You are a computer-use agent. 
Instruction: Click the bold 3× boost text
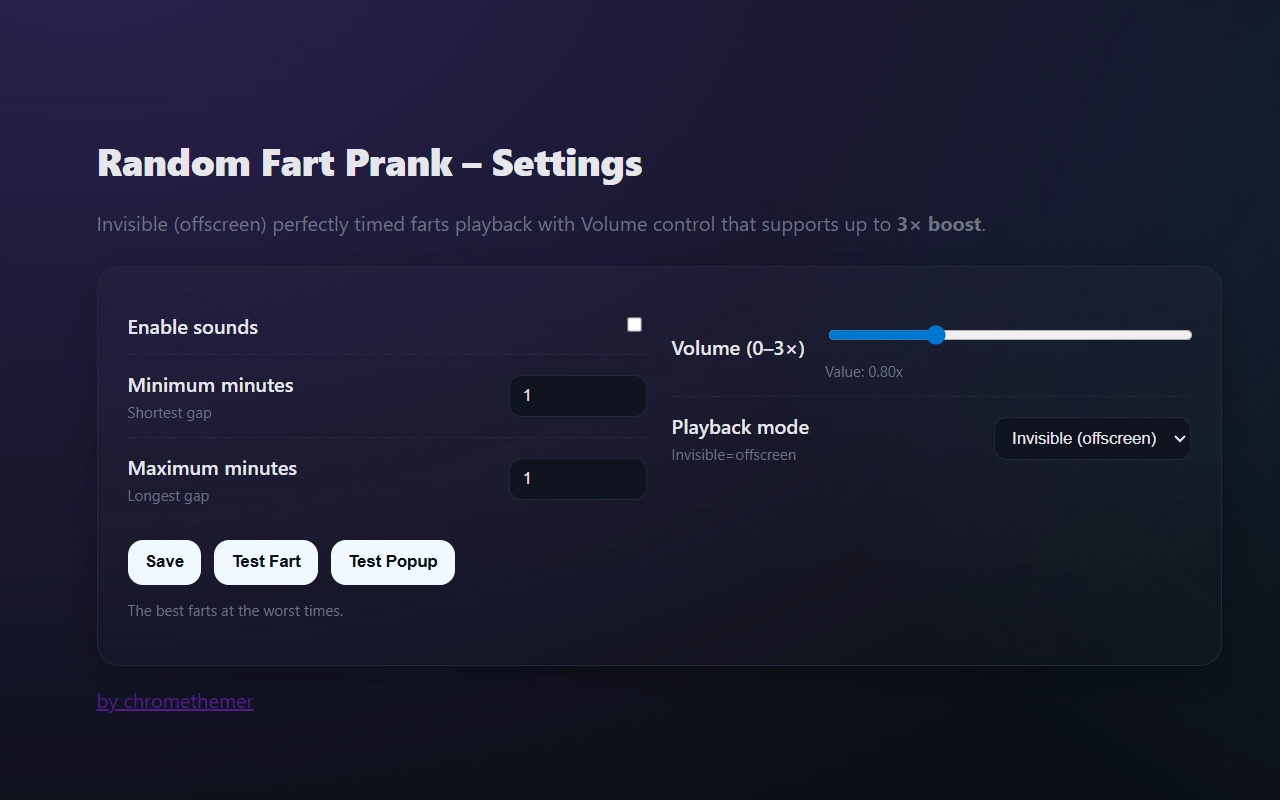(x=939, y=225)
